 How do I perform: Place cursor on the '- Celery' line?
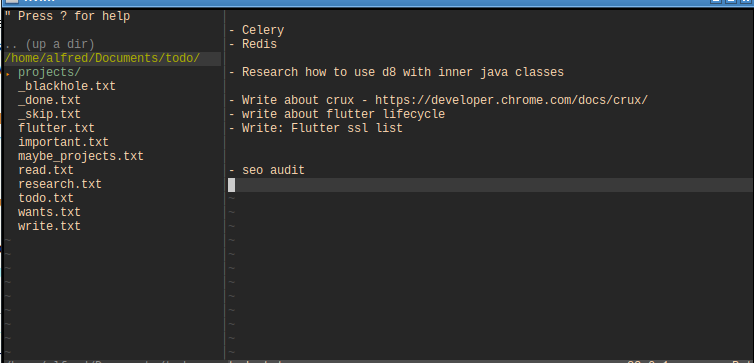pos(256,30)
